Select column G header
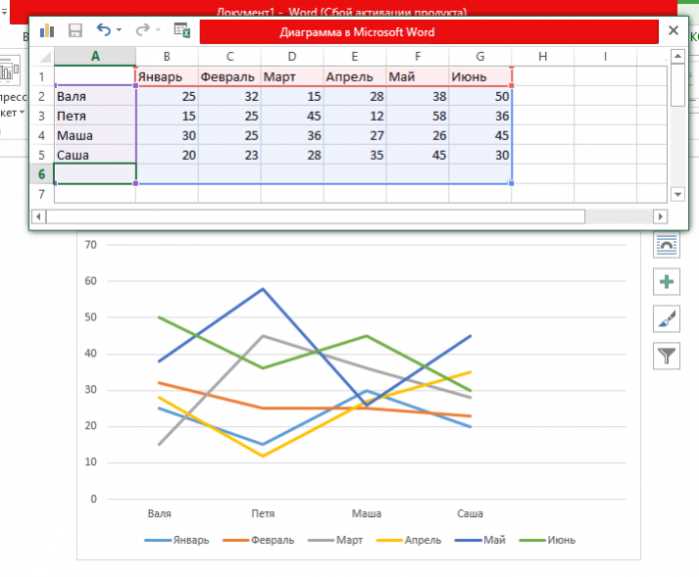This screenshot has height=577, width=699. (480, 57)
